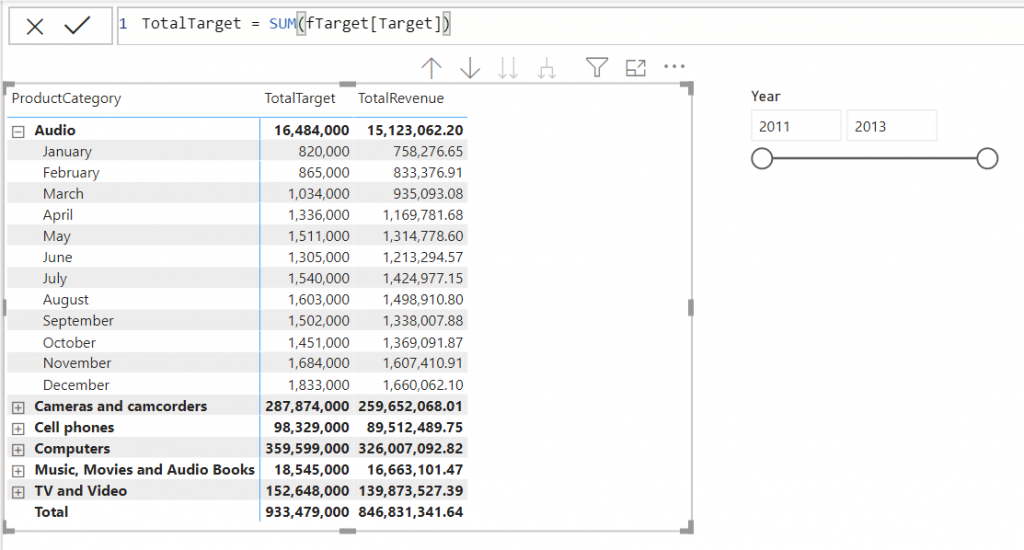This screenshot has height=550, width=1024.
Task: Go to next level double-arrow icon
Action: tap(508, 68)
